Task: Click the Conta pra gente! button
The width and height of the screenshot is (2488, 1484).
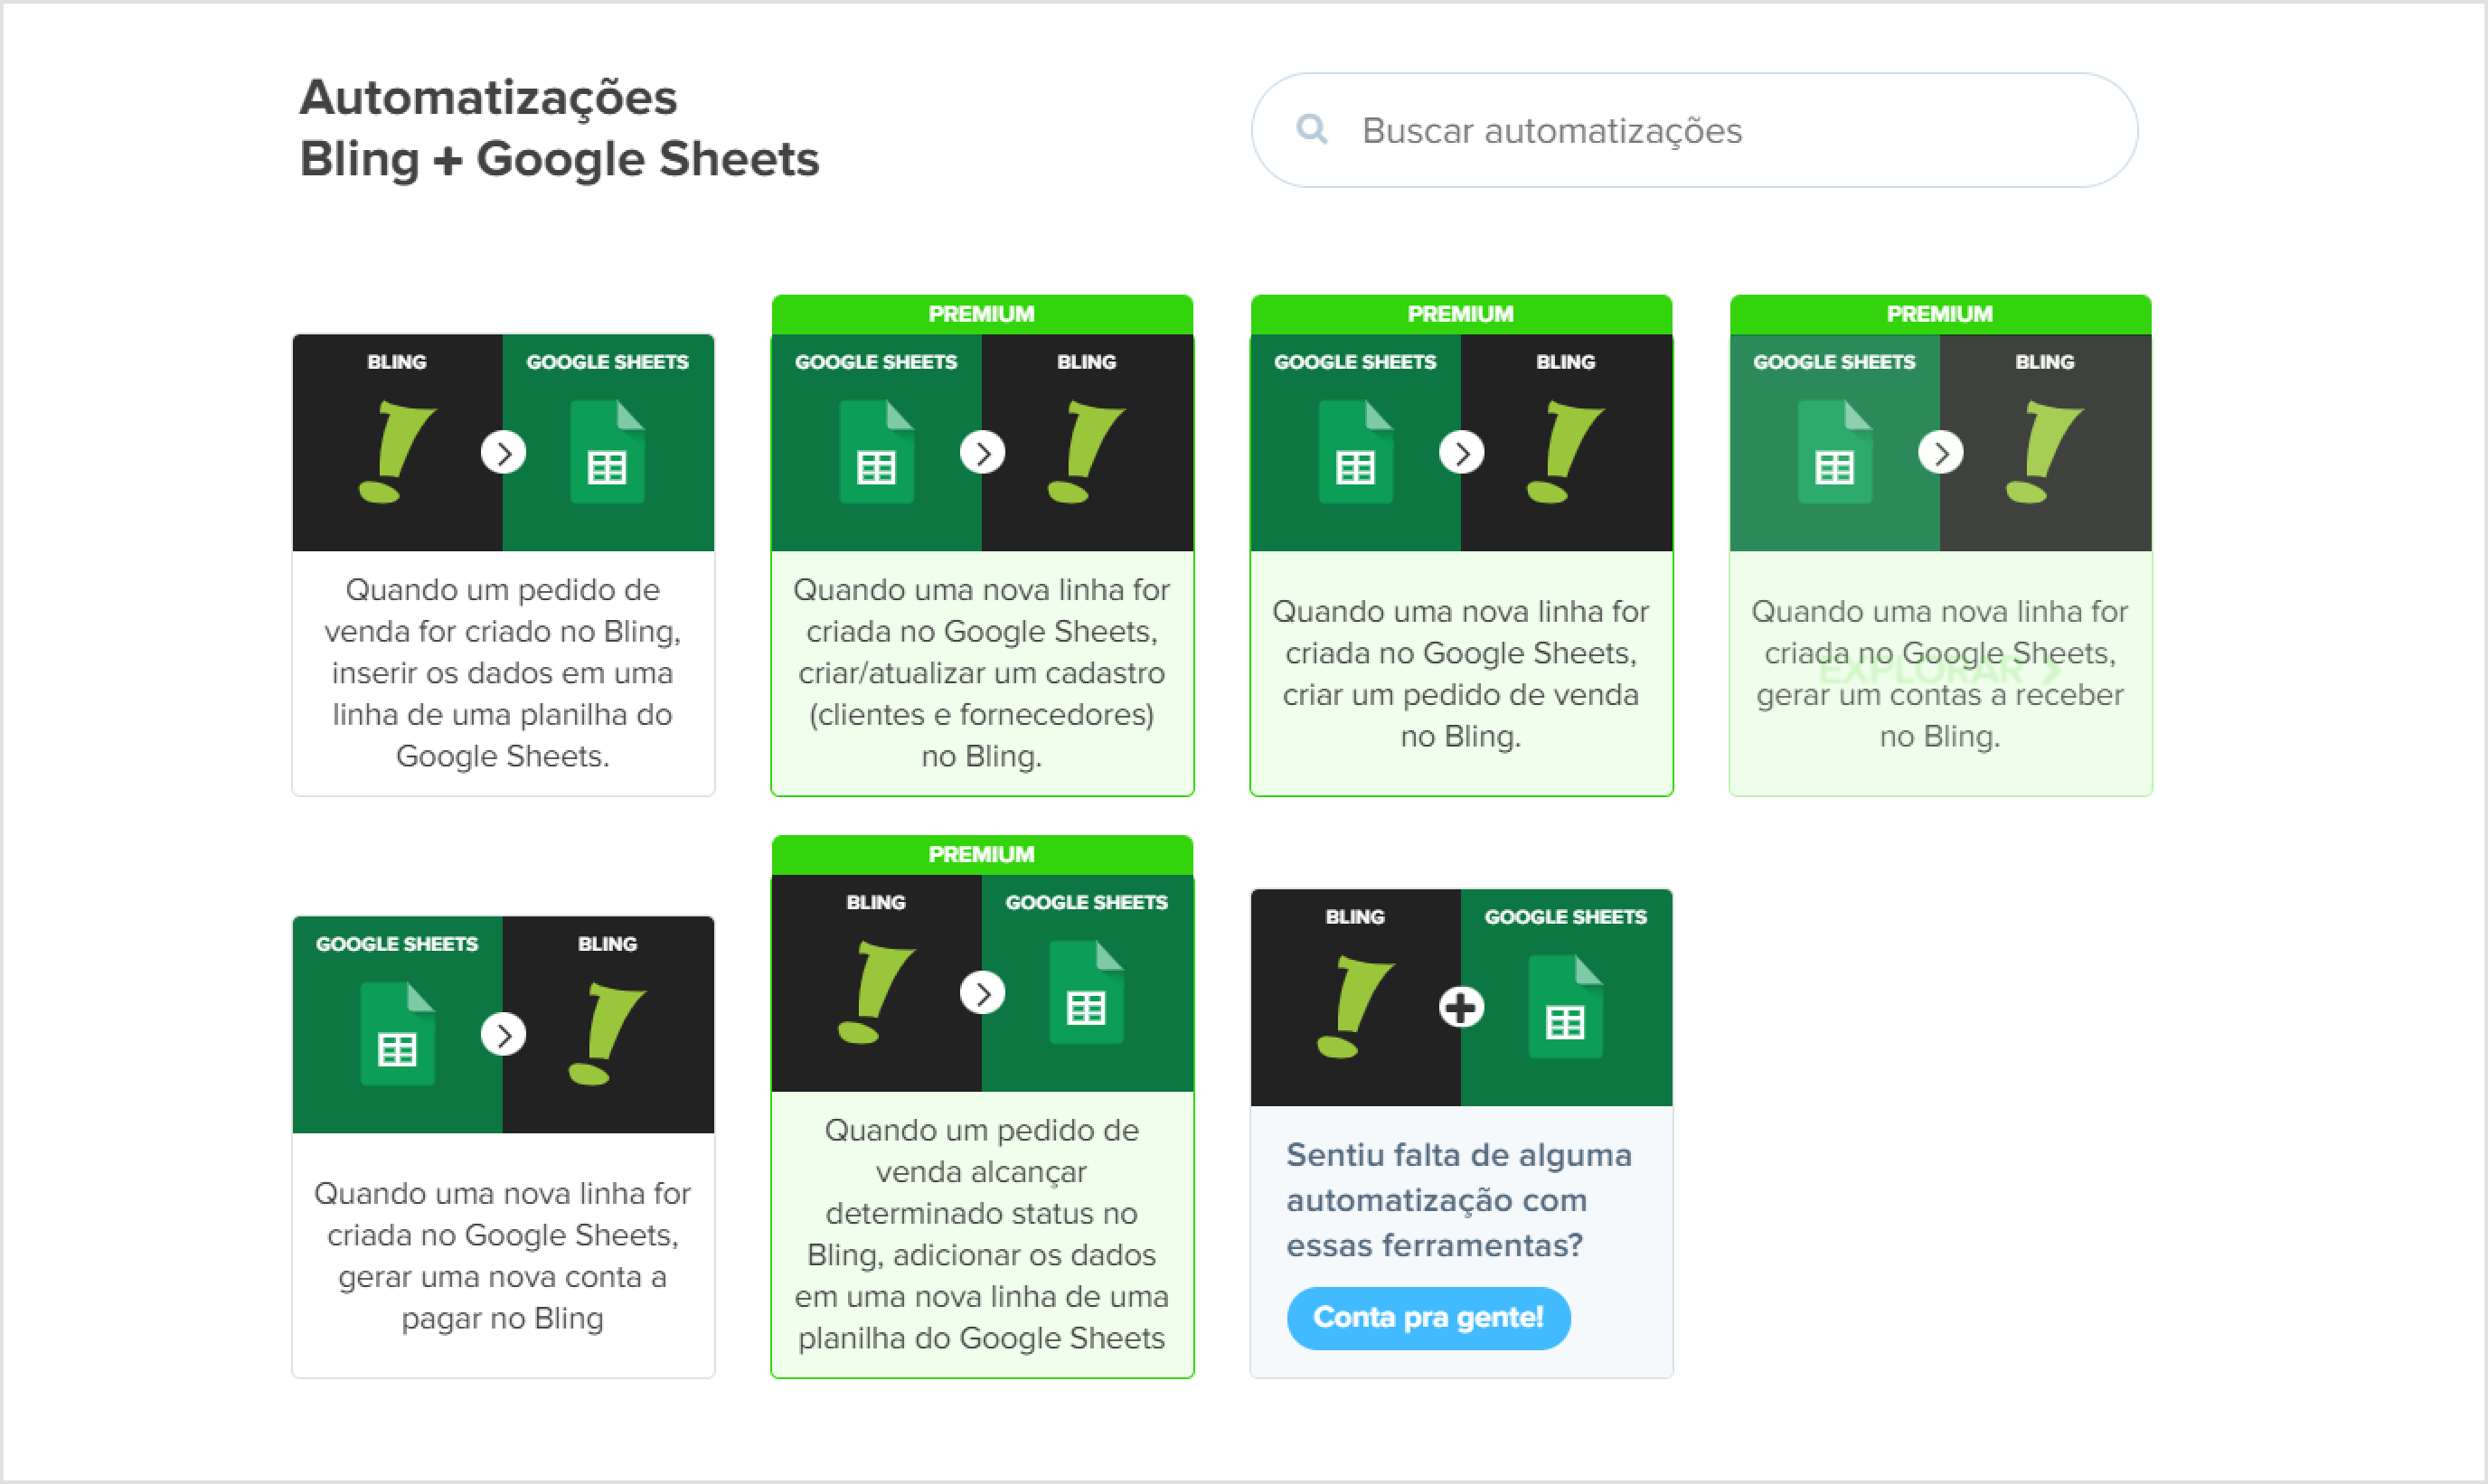Action: (x=1428, y=1317)
